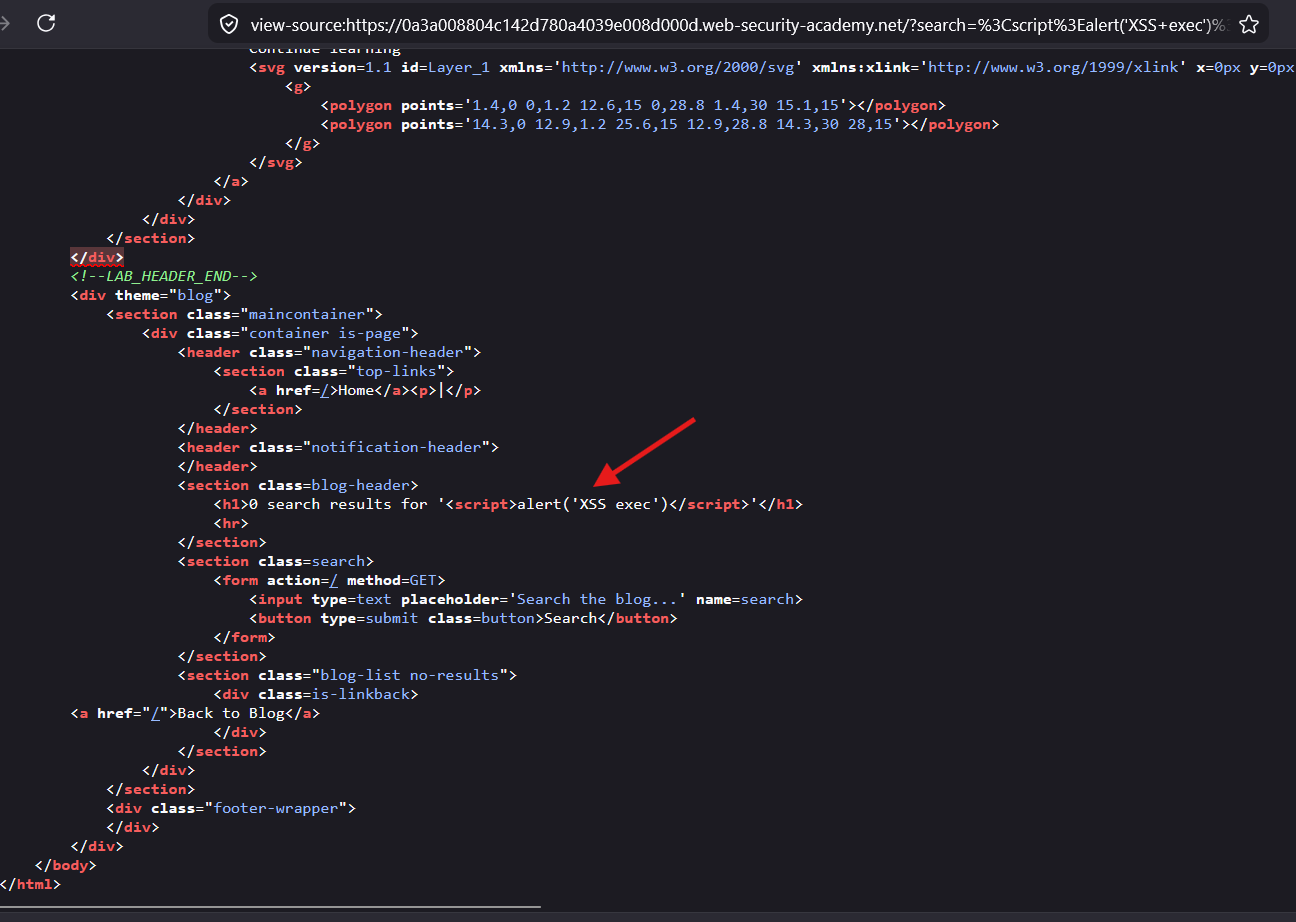This screenshot has height=922, width=1296.
Task: Click the Home text in the anchor line
Action: click(x=356, y=390)
